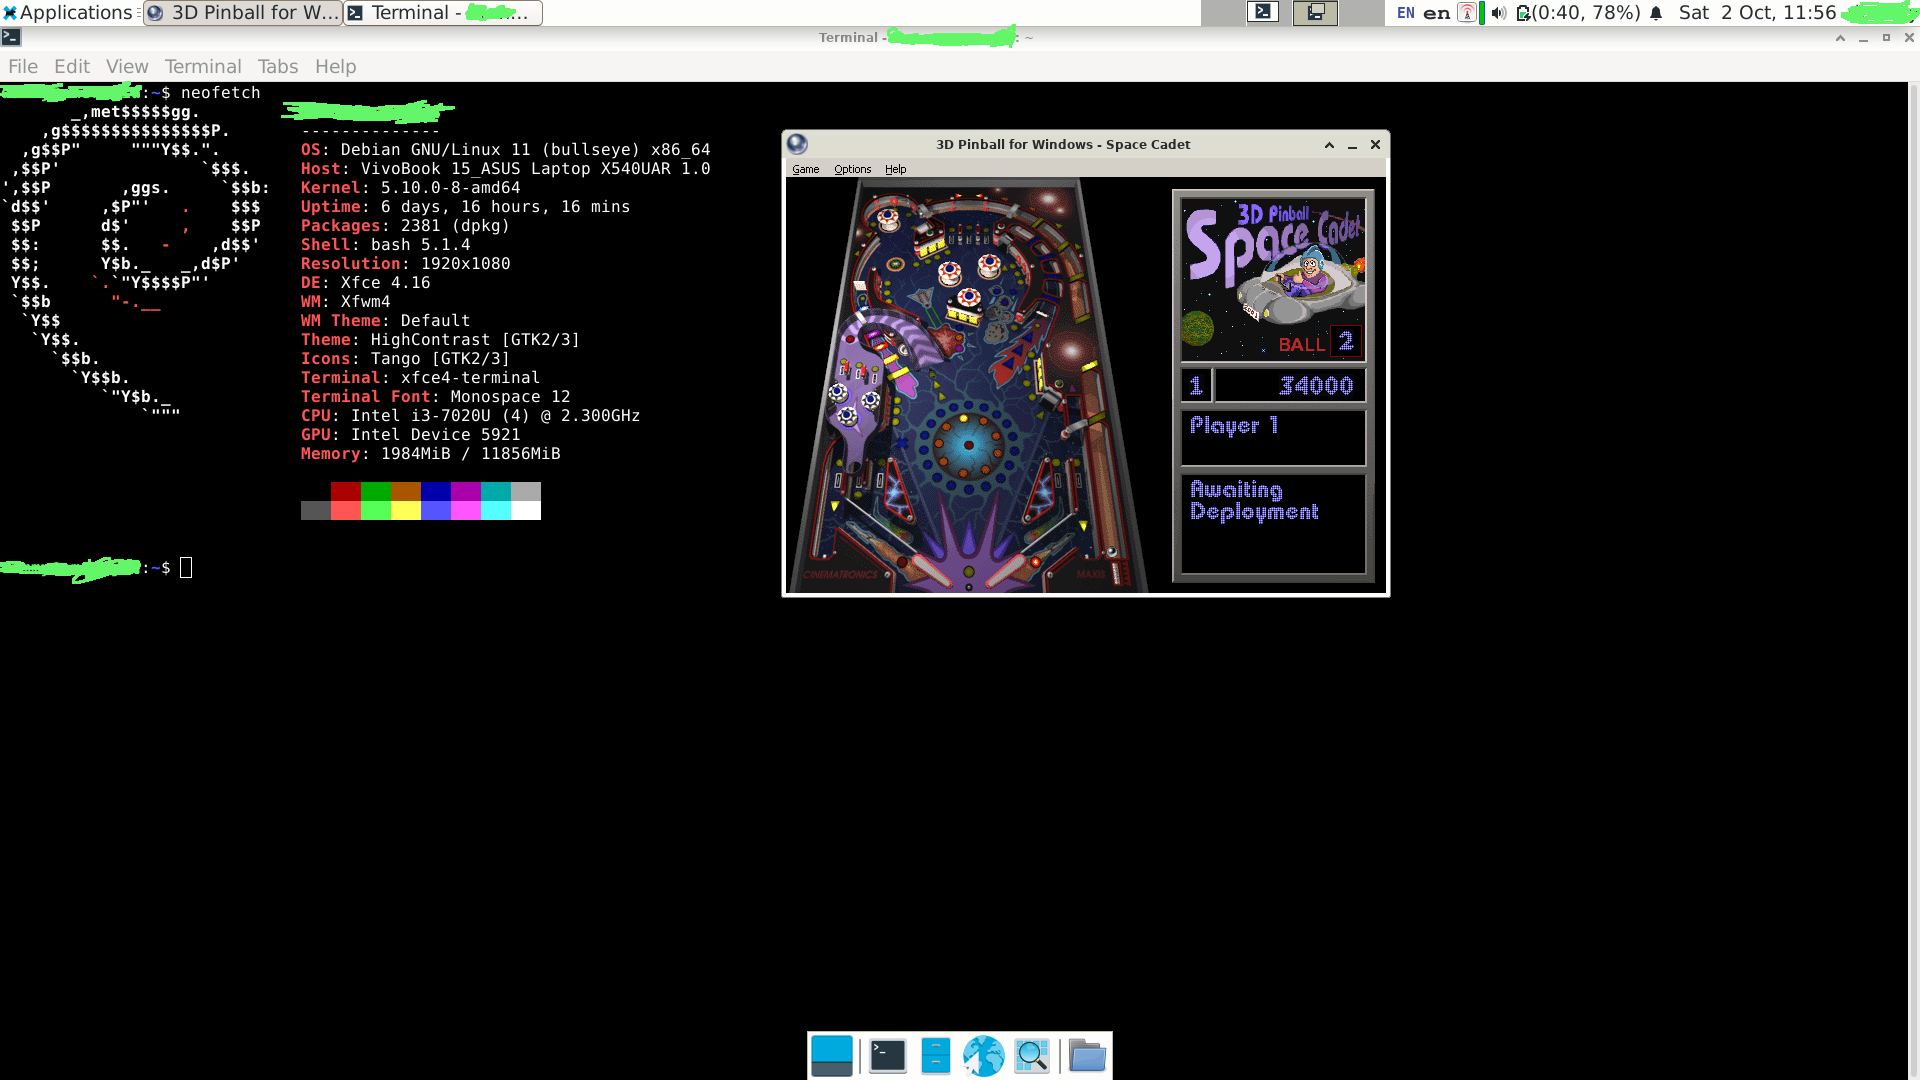Screen dimensions: 1920x1080
Task: Switch to the second workspace in pager
Action: 1315,12
